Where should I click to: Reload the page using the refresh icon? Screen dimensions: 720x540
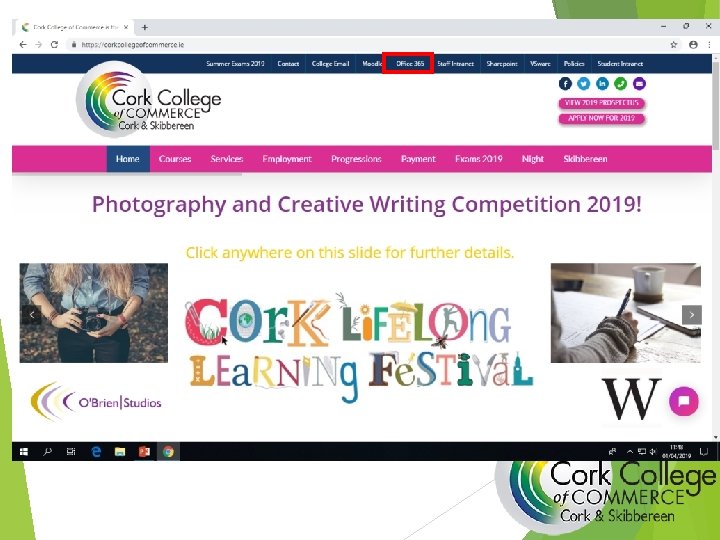54,45
